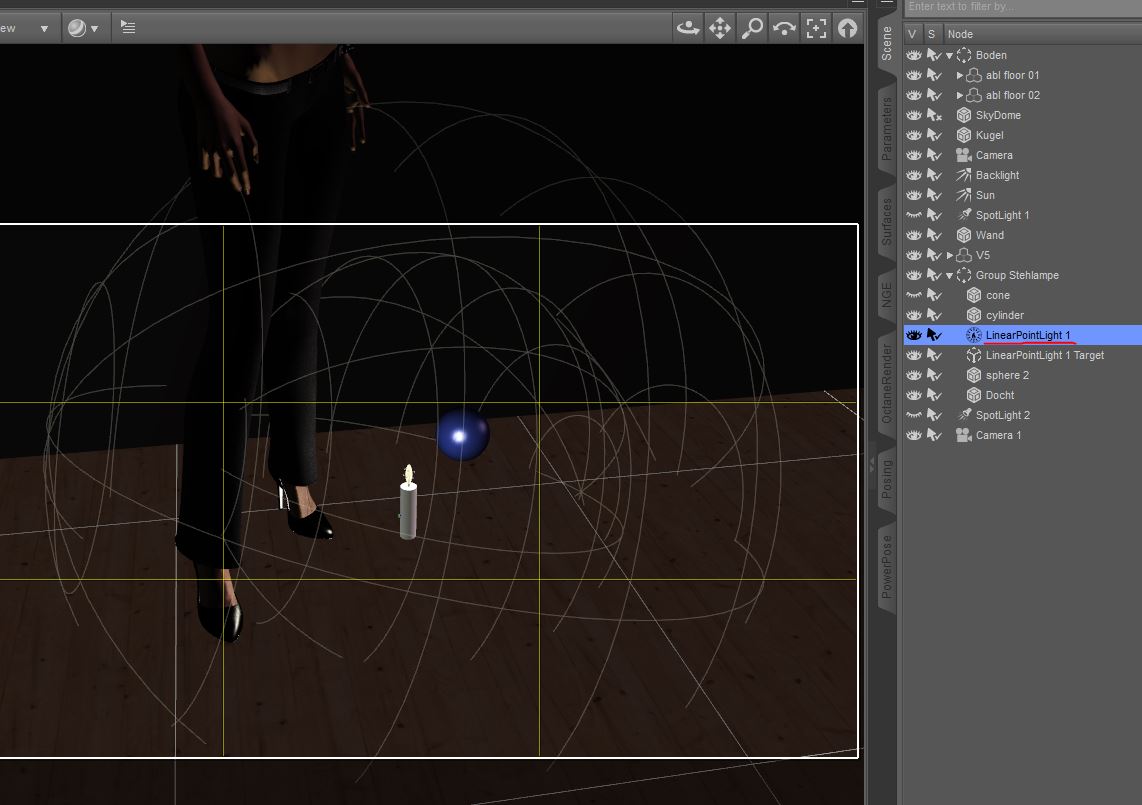This screenshot has width=1142, height=805.
Task: Open the OctaneRender tab
Action: pos(886,383)
